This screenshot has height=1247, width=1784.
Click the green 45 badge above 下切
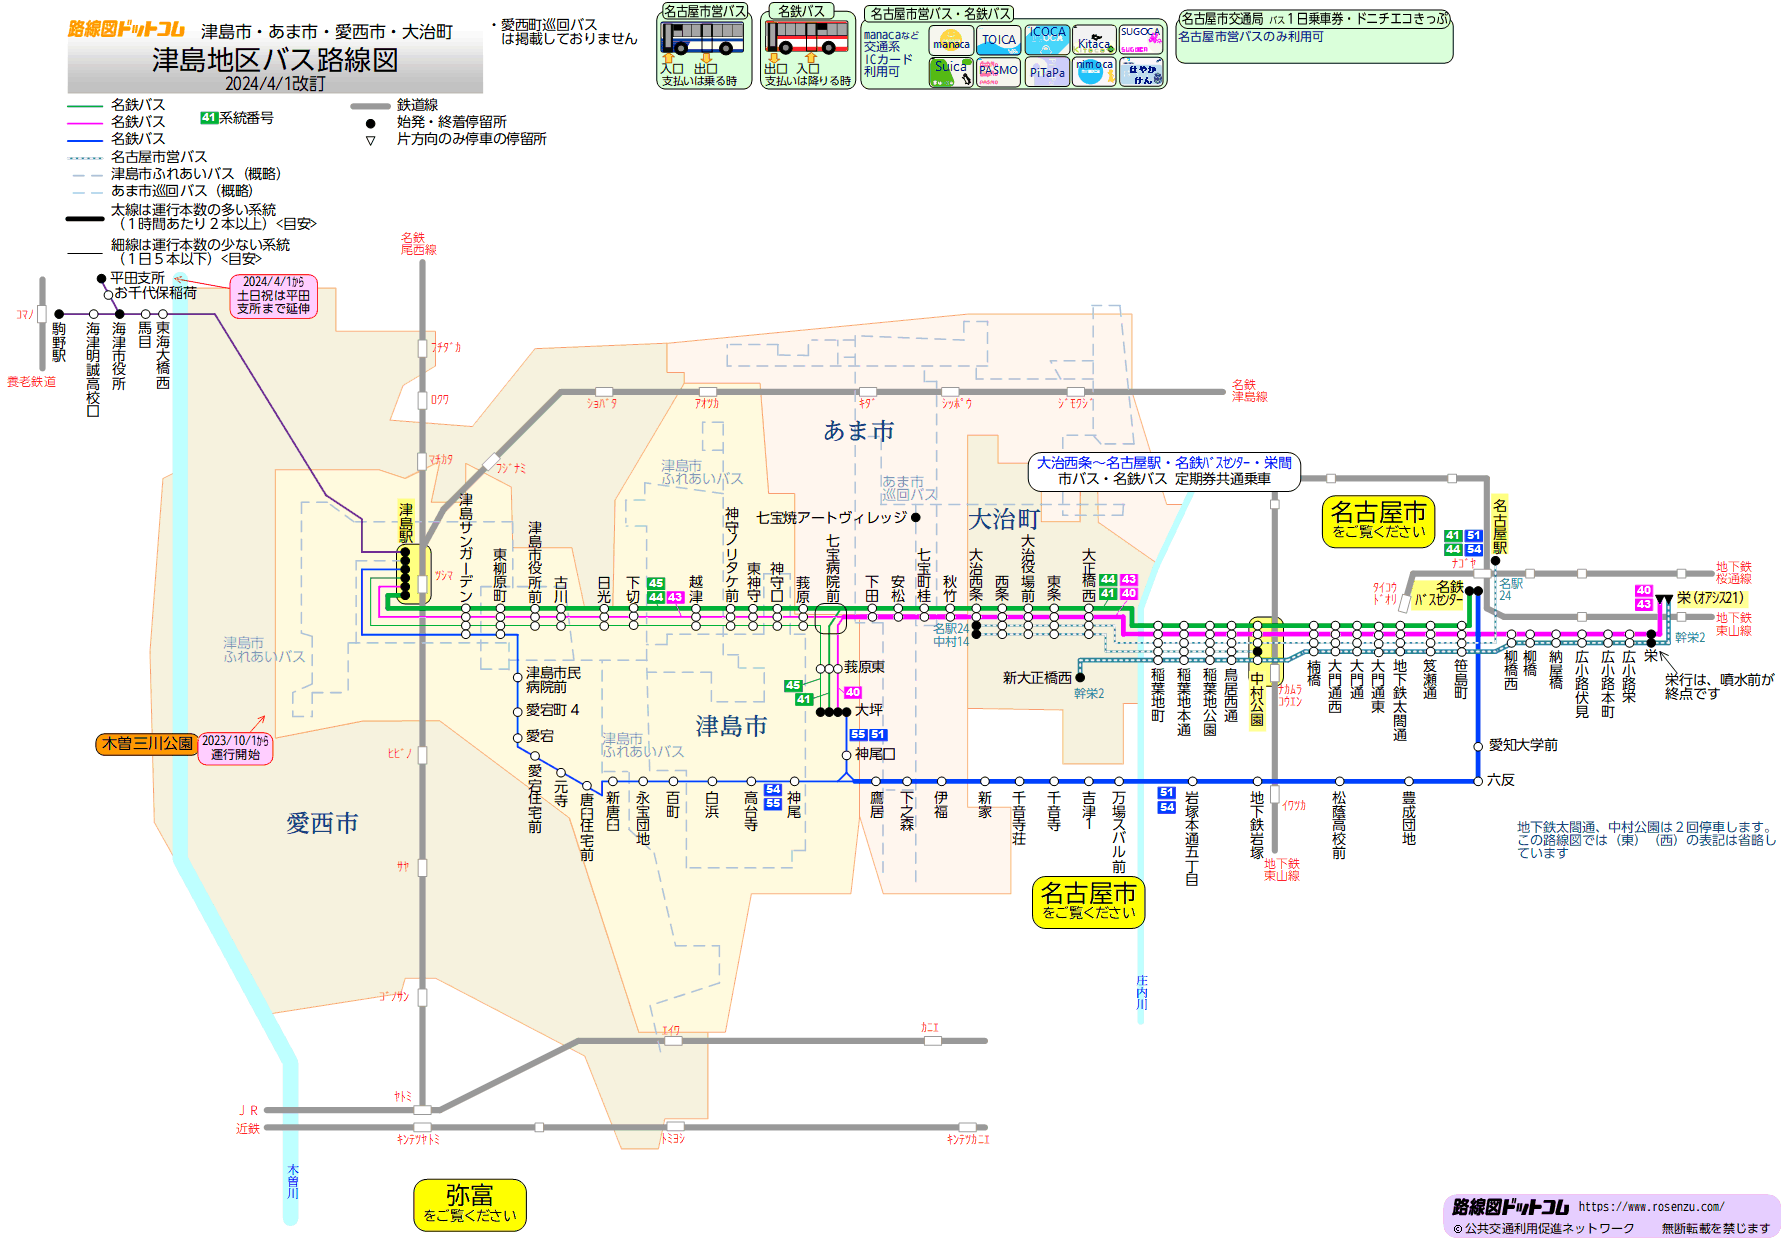click(x=656, y=583)
